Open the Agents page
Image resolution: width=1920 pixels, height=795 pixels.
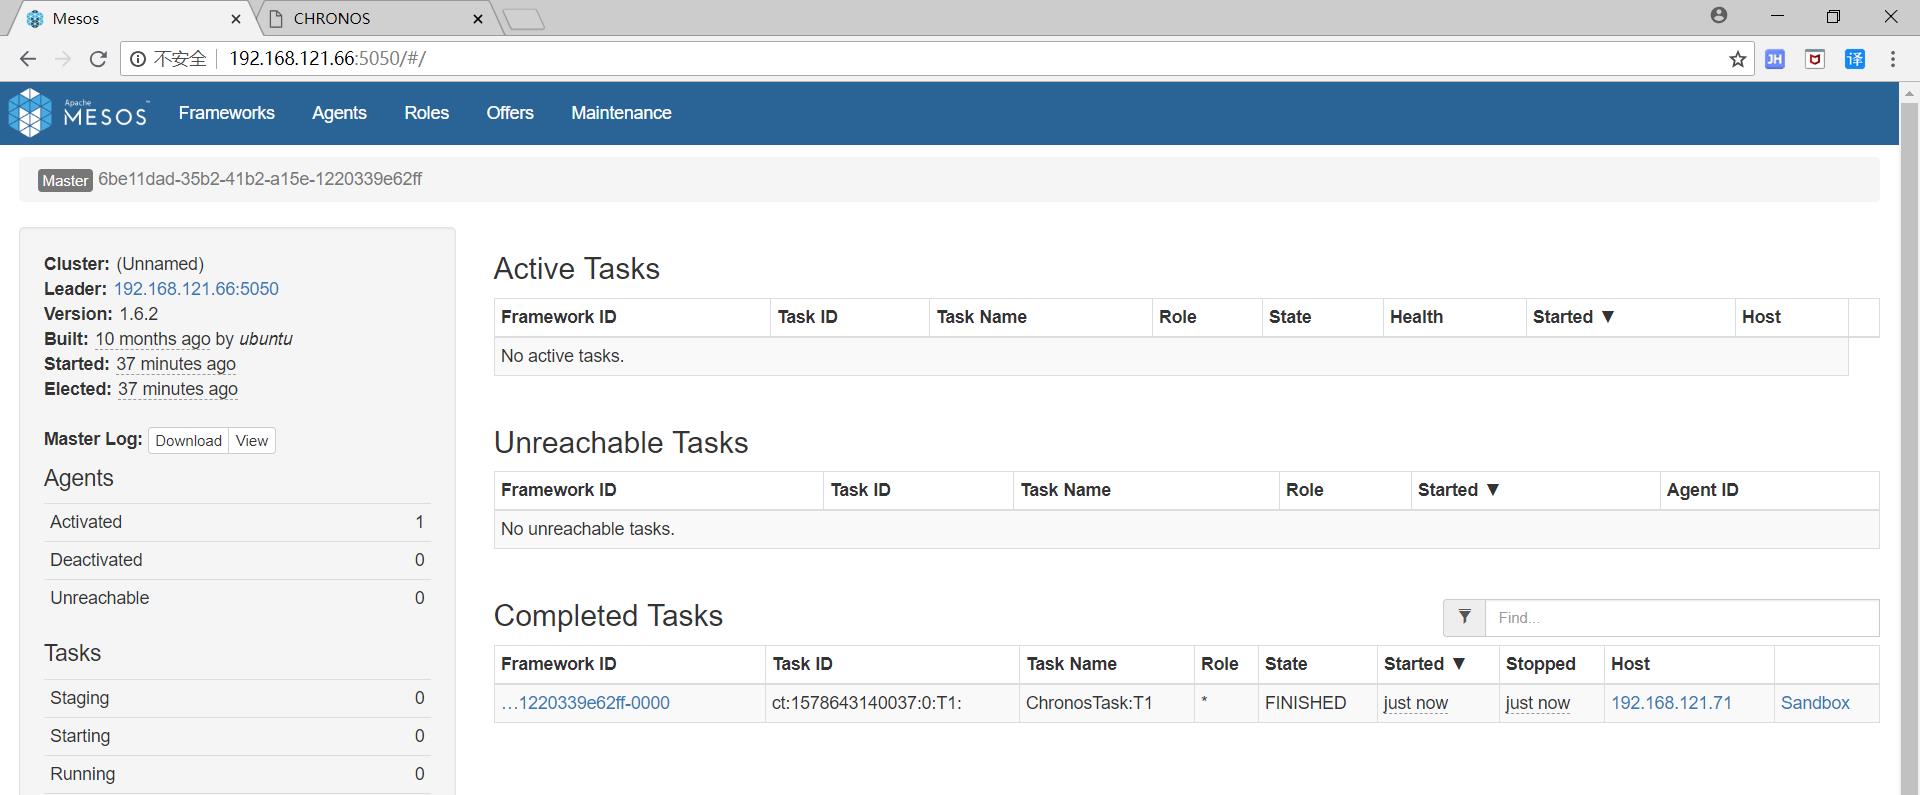pos(339,113)
